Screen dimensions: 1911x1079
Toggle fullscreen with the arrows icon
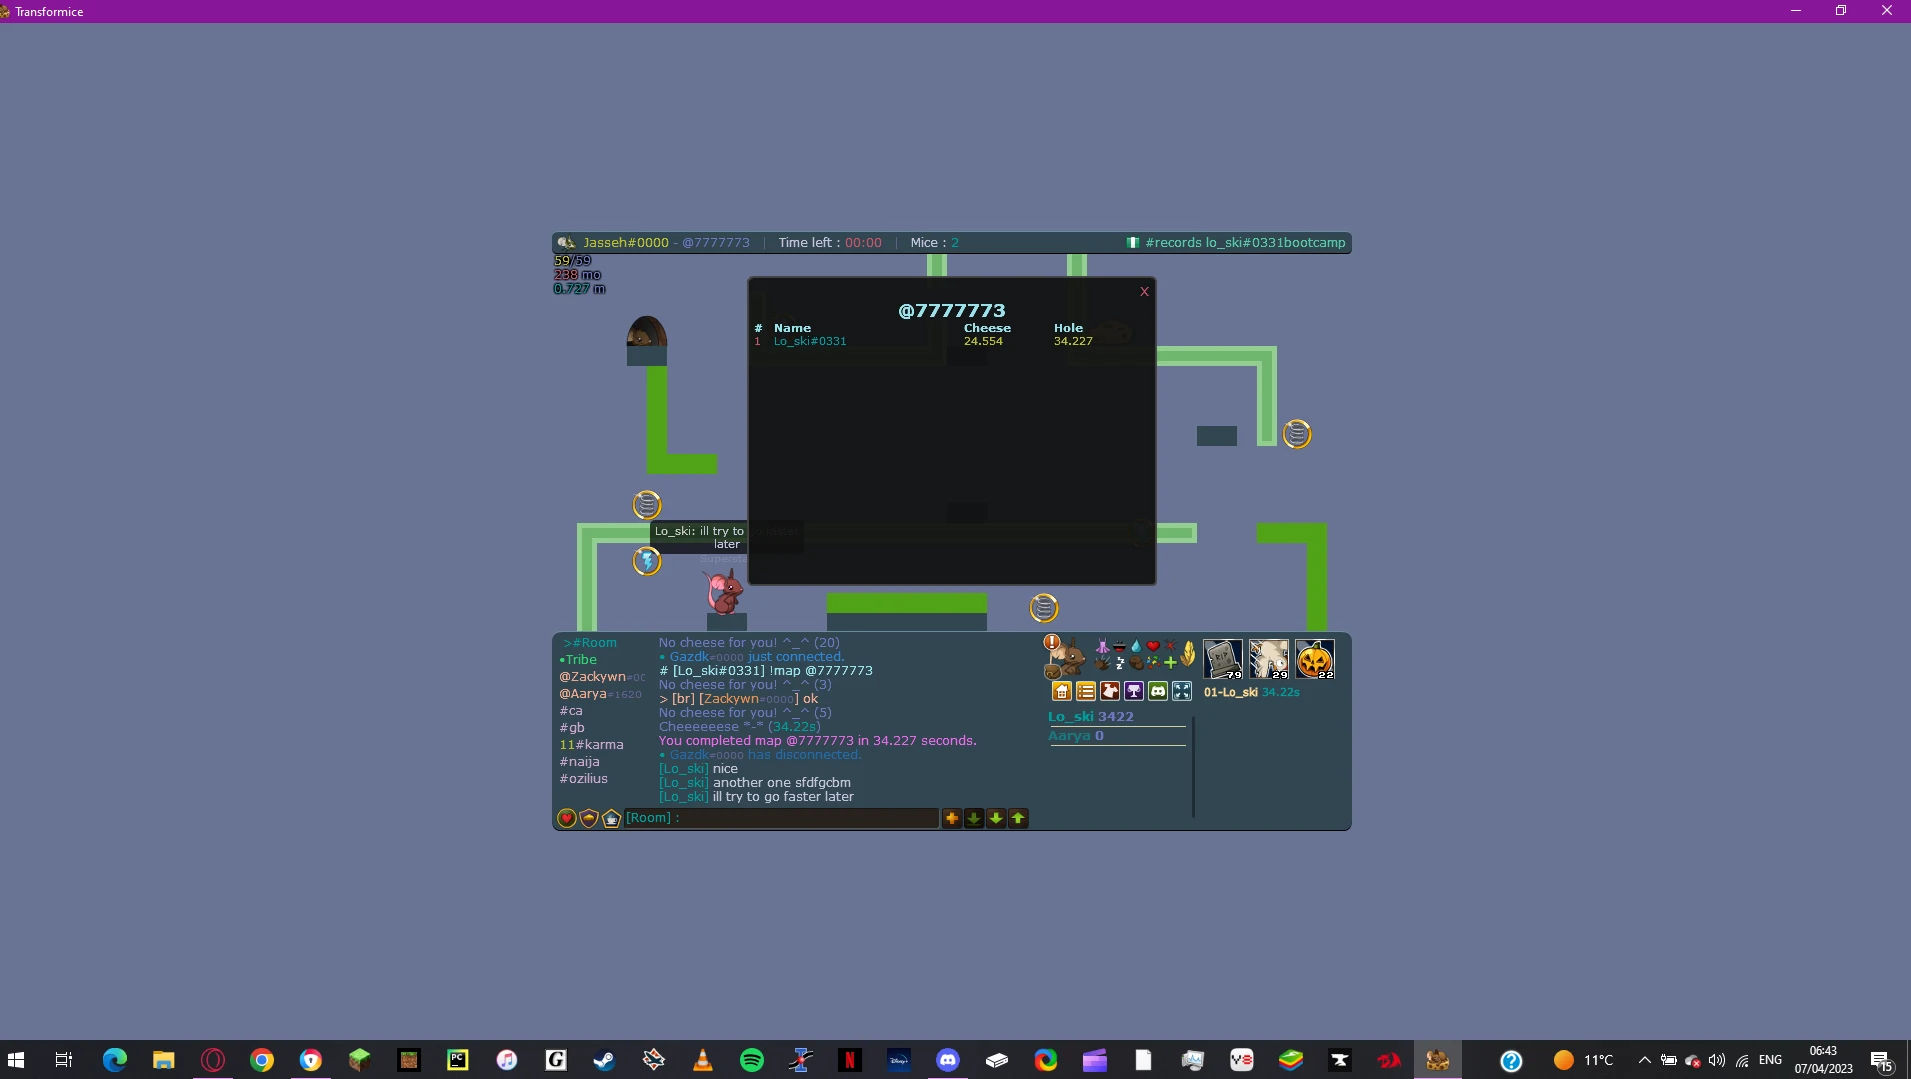coord(1182,691)
